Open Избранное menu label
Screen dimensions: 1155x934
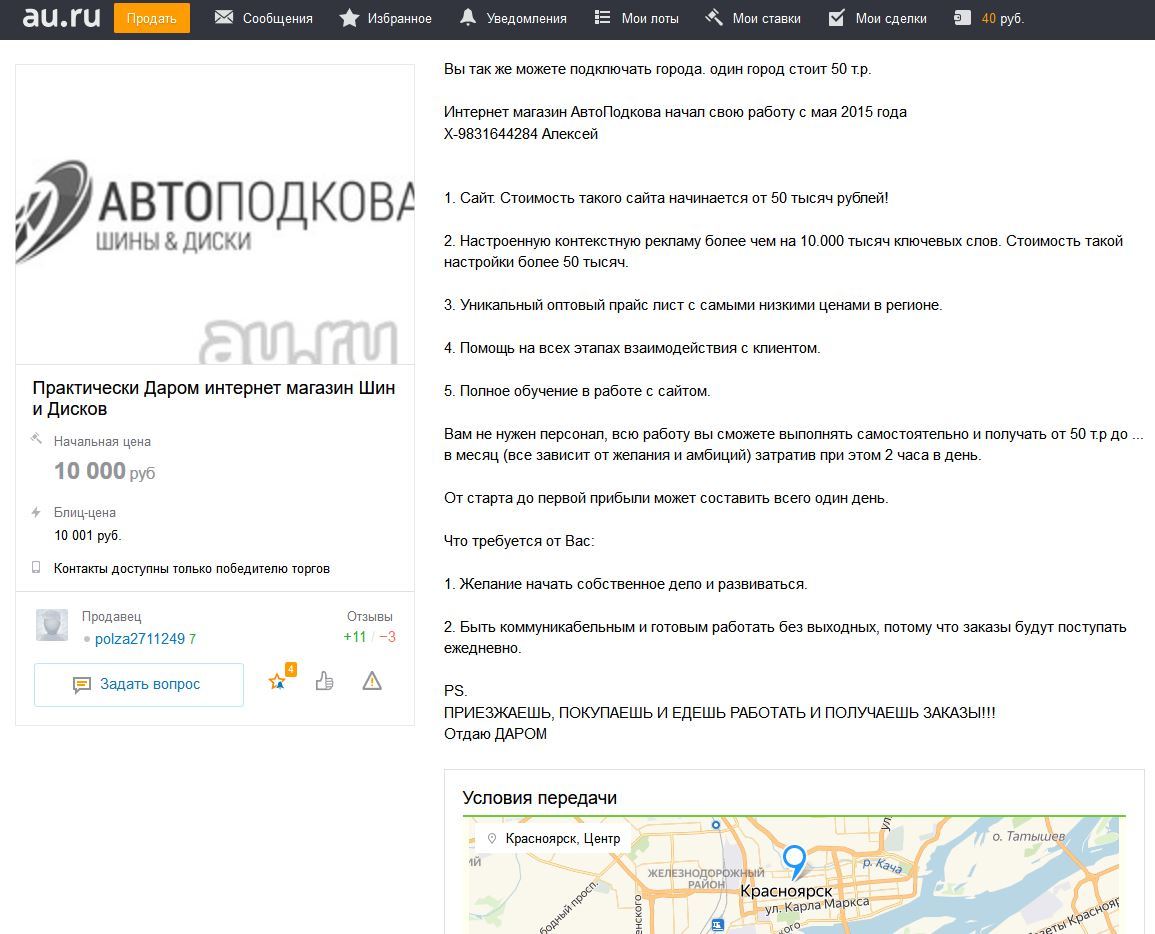[x=400, y=18]
